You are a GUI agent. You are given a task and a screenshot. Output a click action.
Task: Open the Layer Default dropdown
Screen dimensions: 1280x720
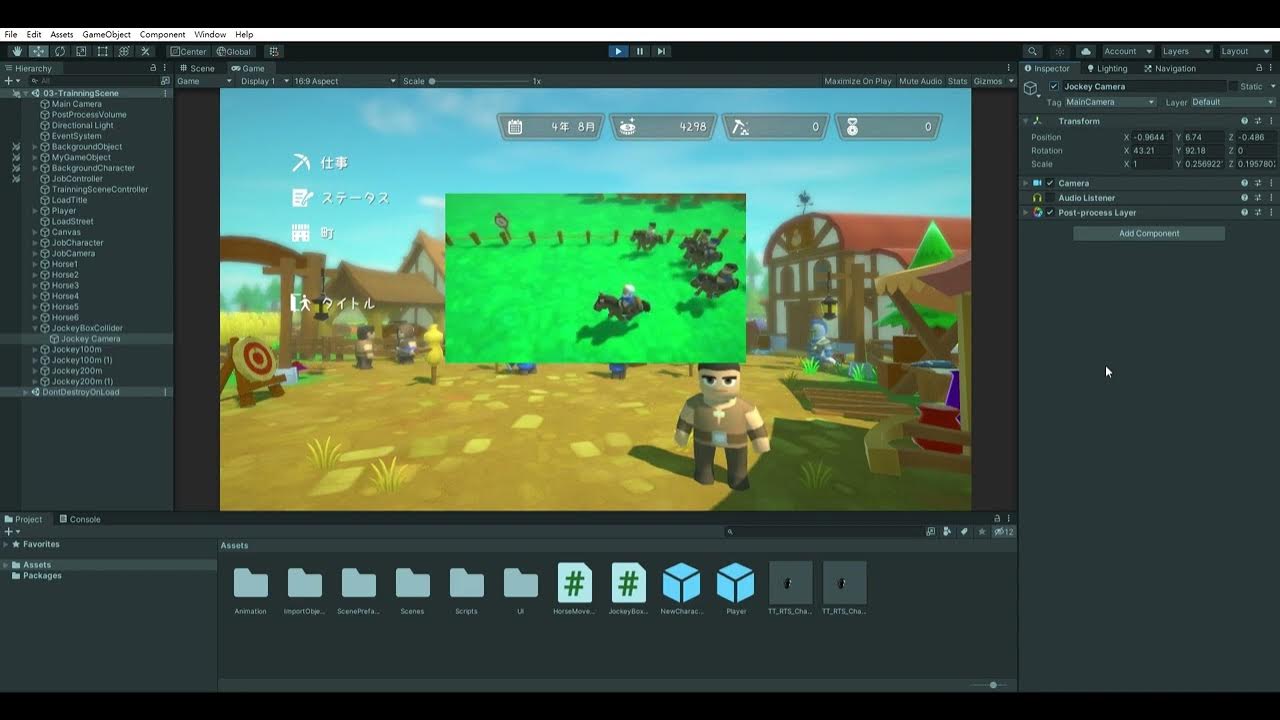[1232, 102]
